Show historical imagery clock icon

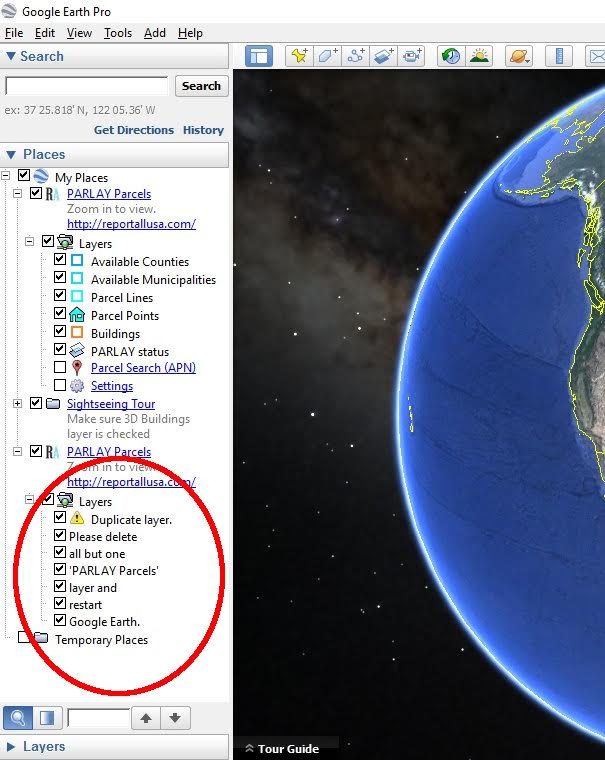click(451, 56)
